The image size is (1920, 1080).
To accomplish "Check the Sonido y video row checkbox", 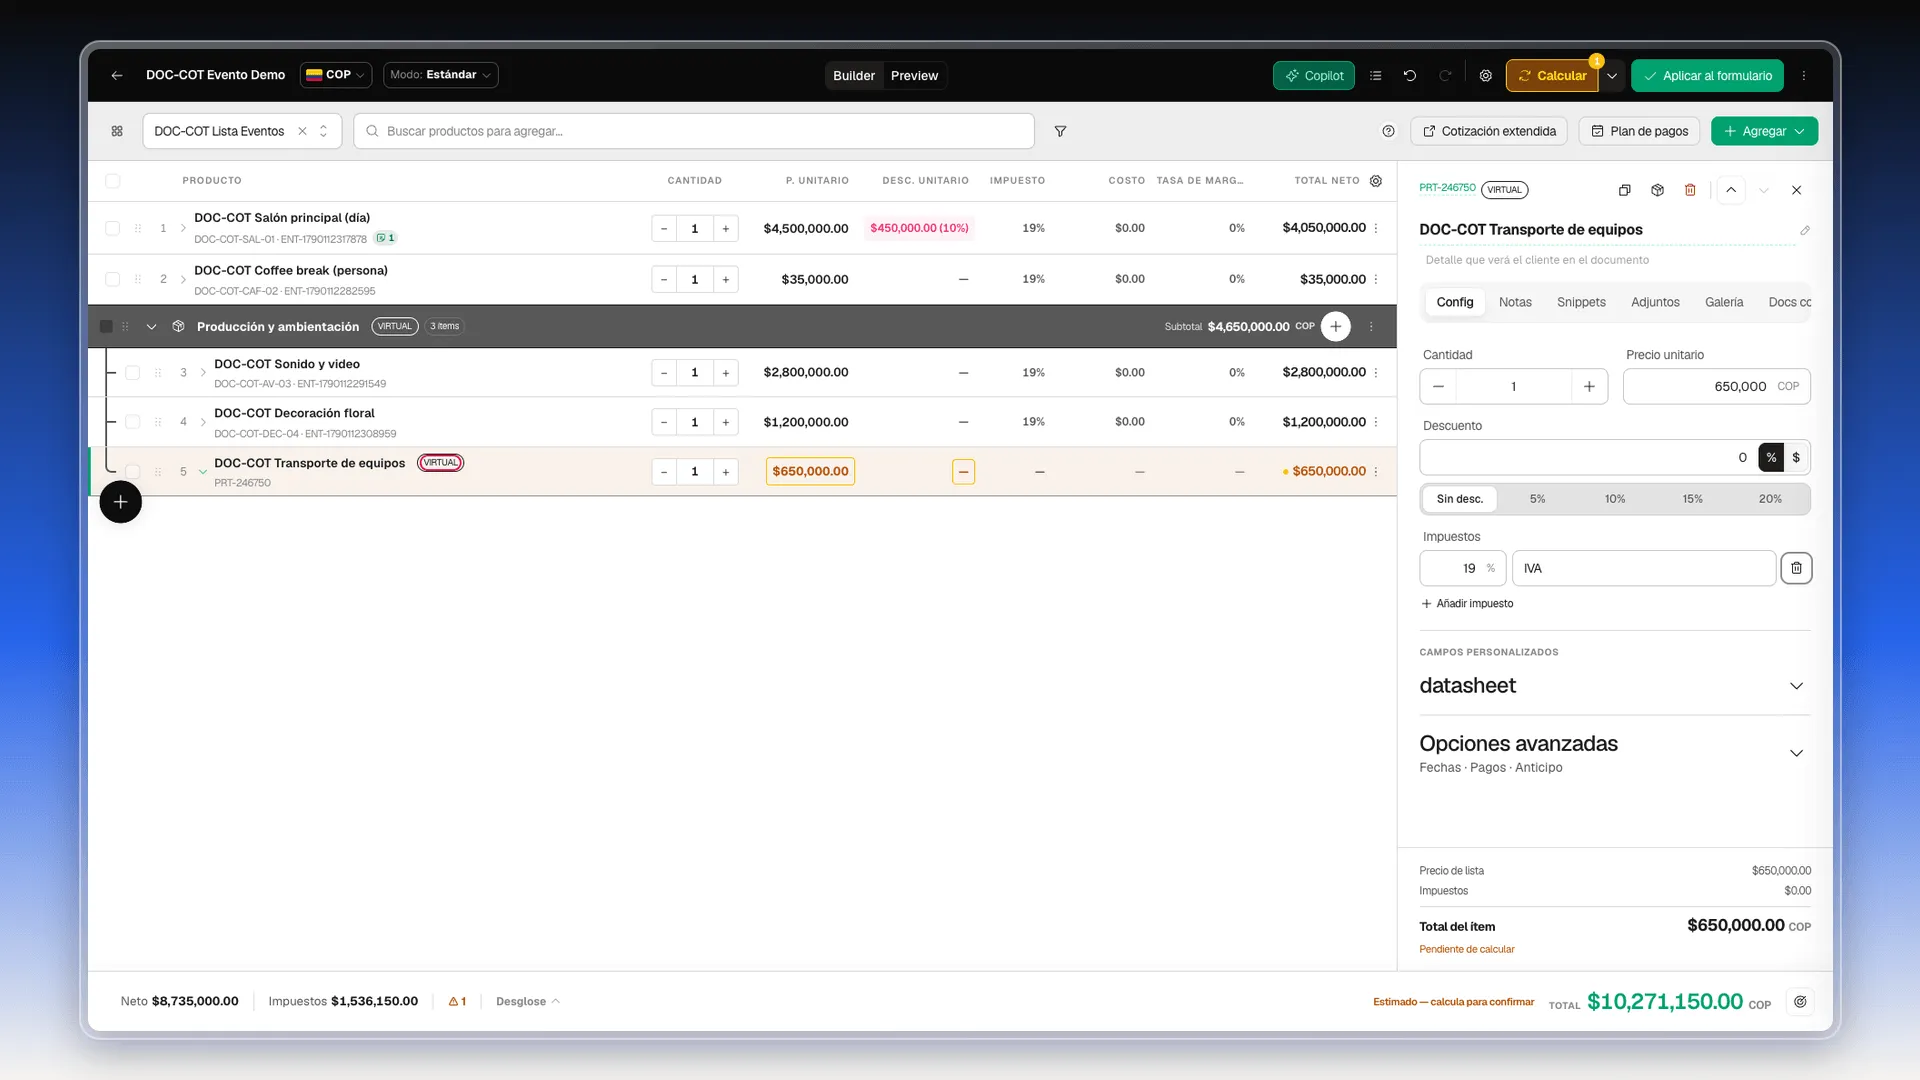I will pos(132,372).
